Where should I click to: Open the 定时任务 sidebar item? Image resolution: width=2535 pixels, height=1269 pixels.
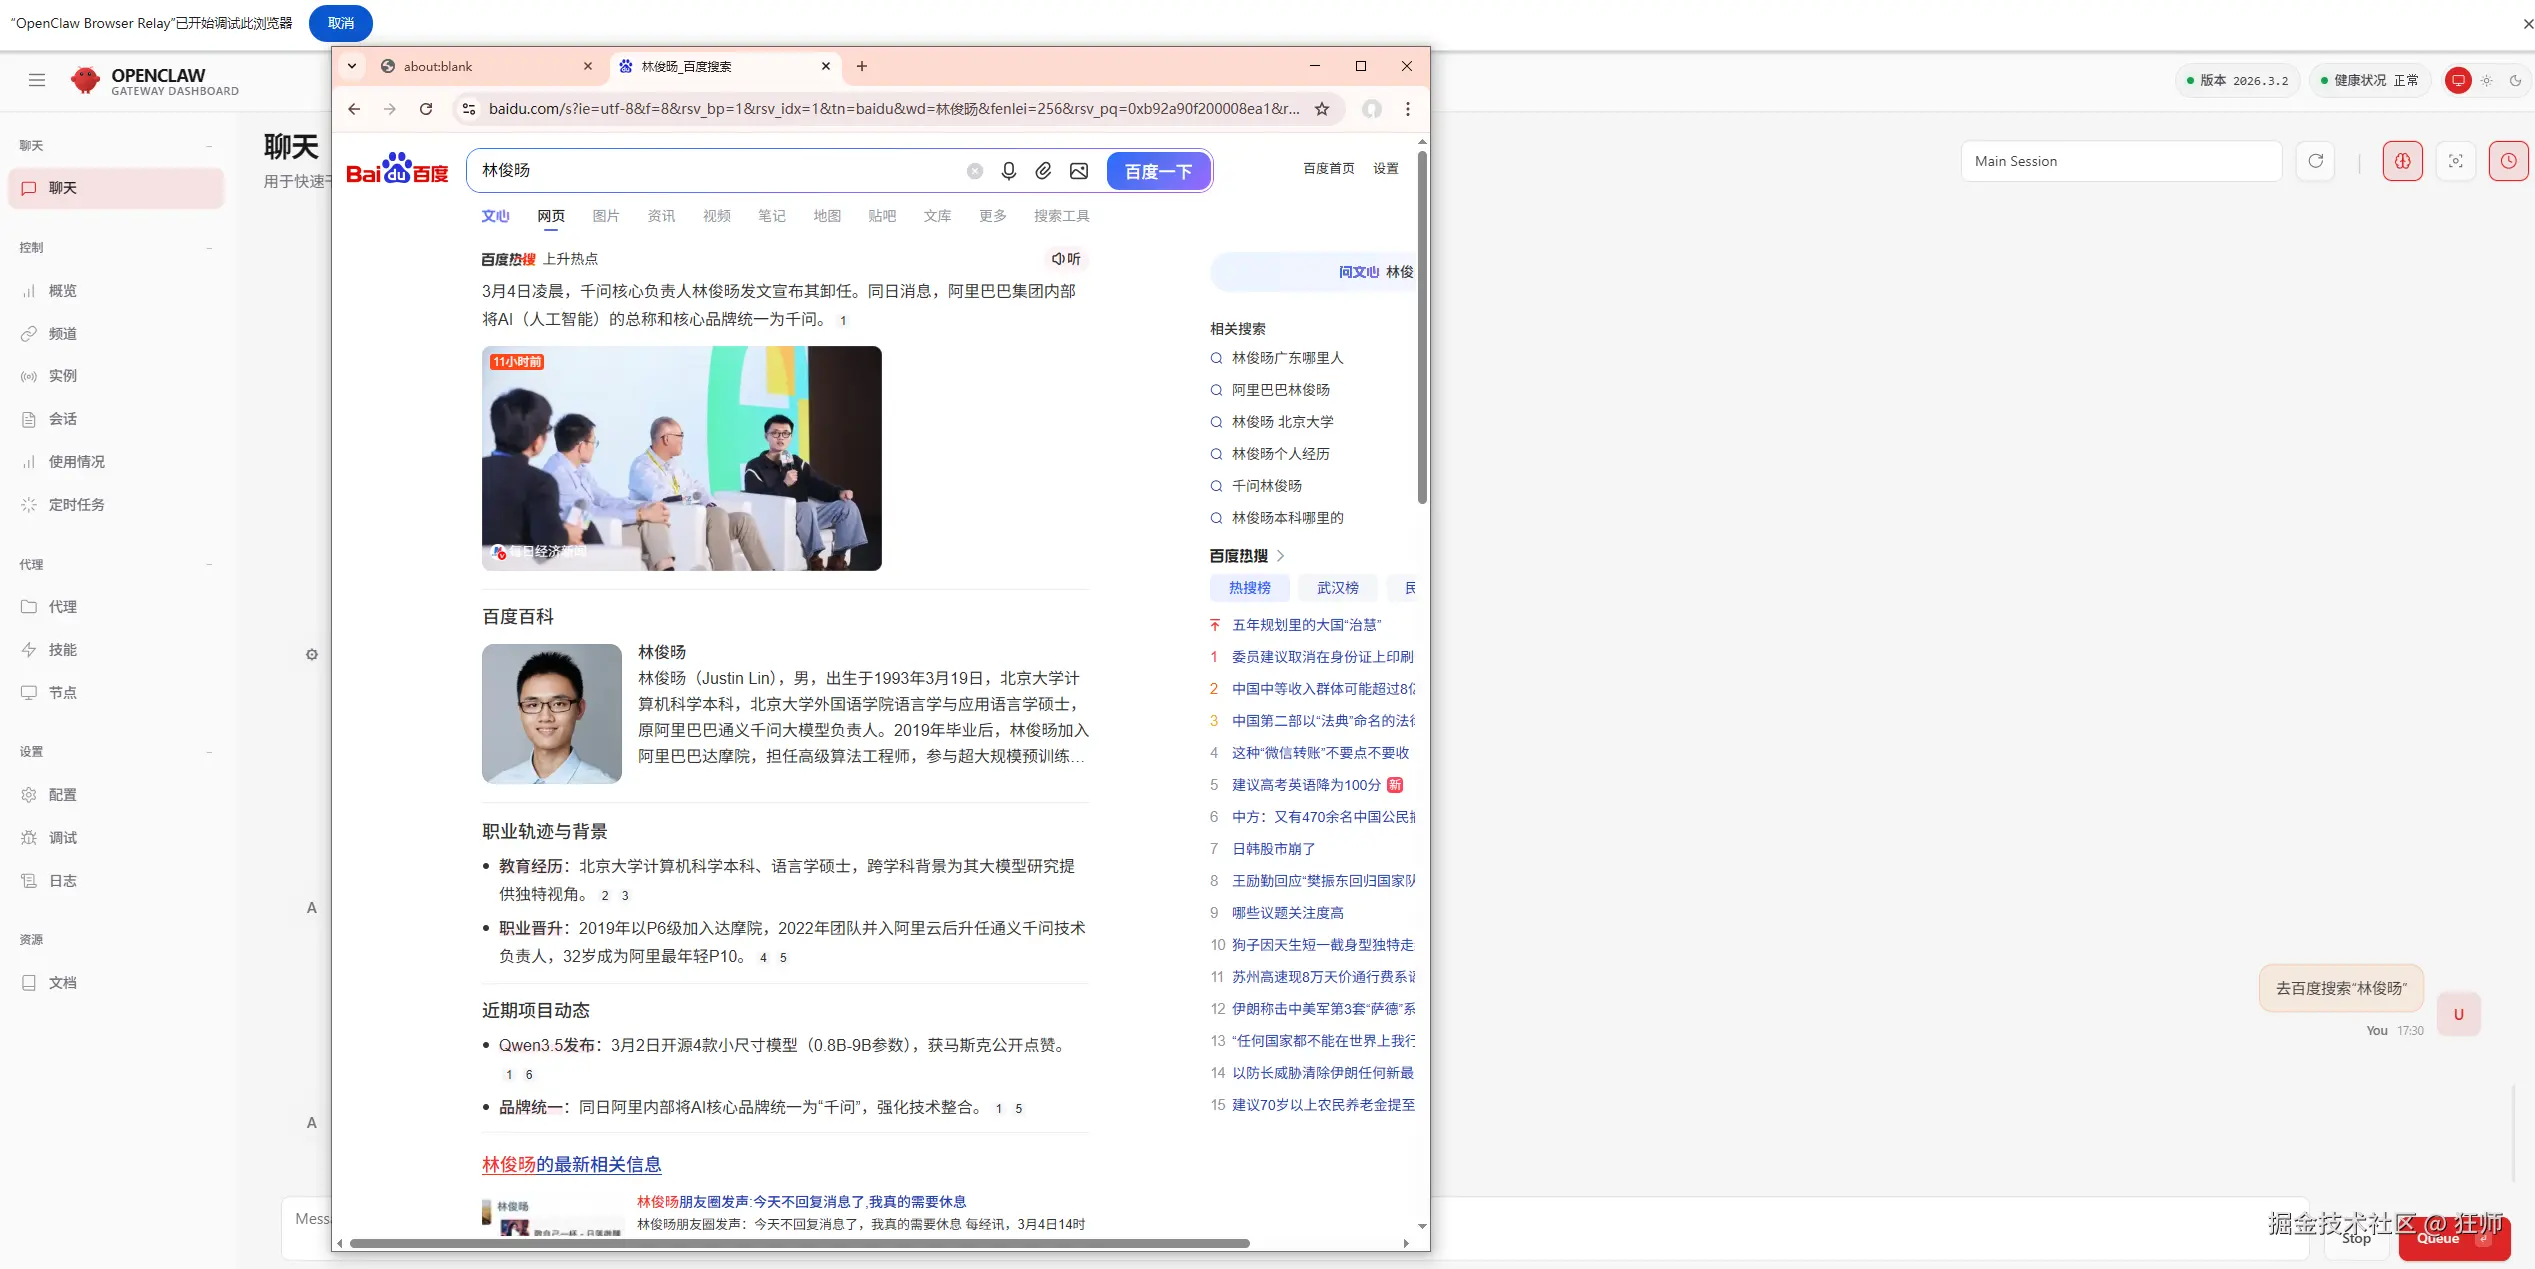coord(76,505)
